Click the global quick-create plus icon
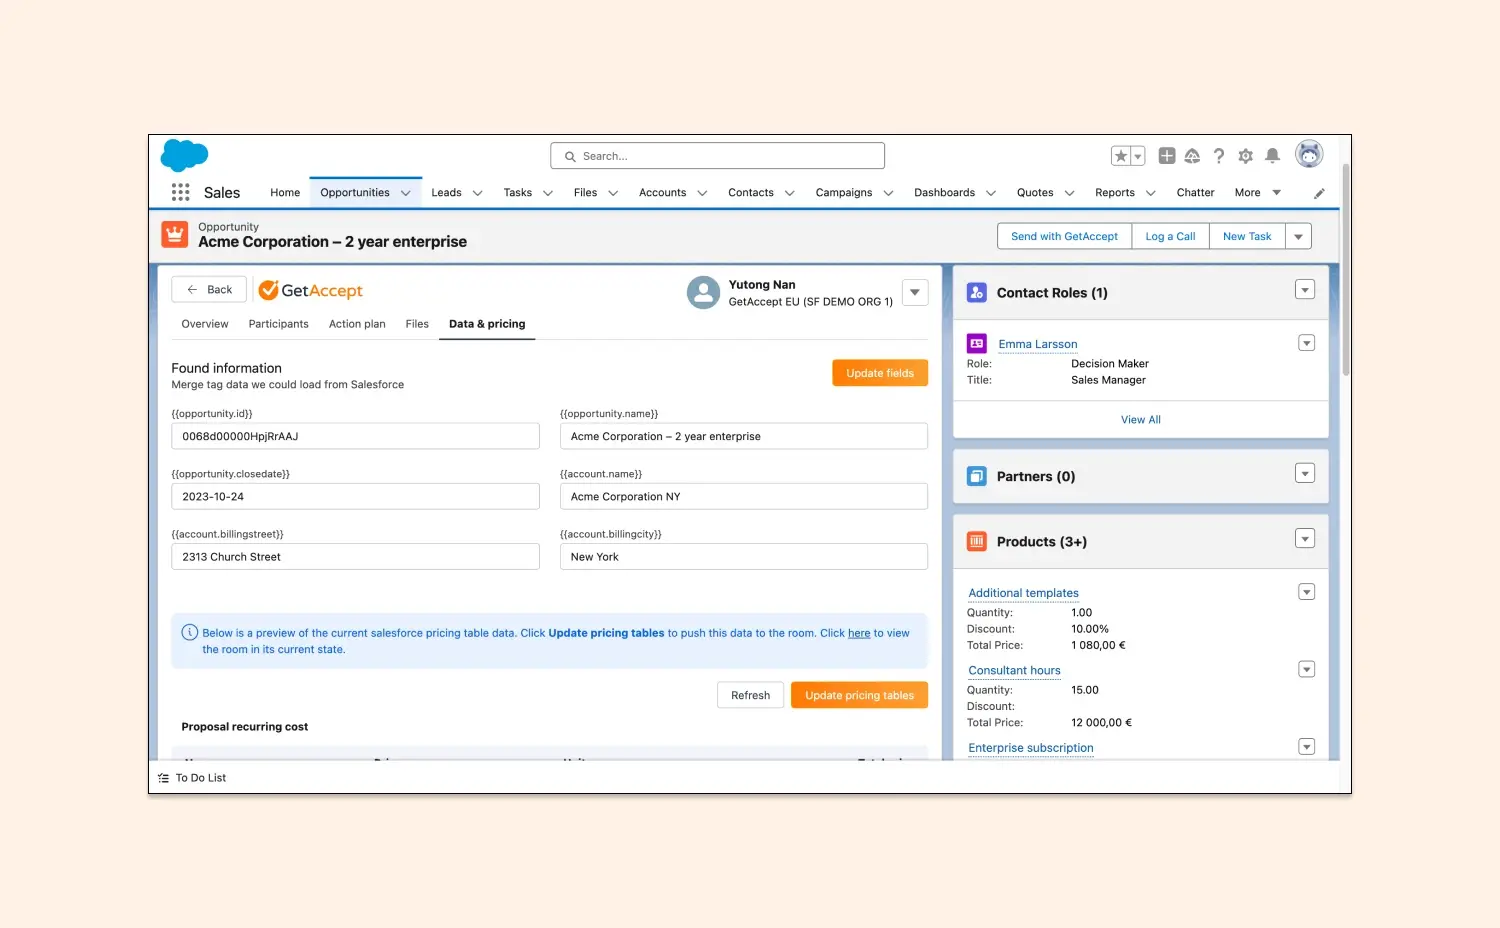 [x=1166, y=155]
